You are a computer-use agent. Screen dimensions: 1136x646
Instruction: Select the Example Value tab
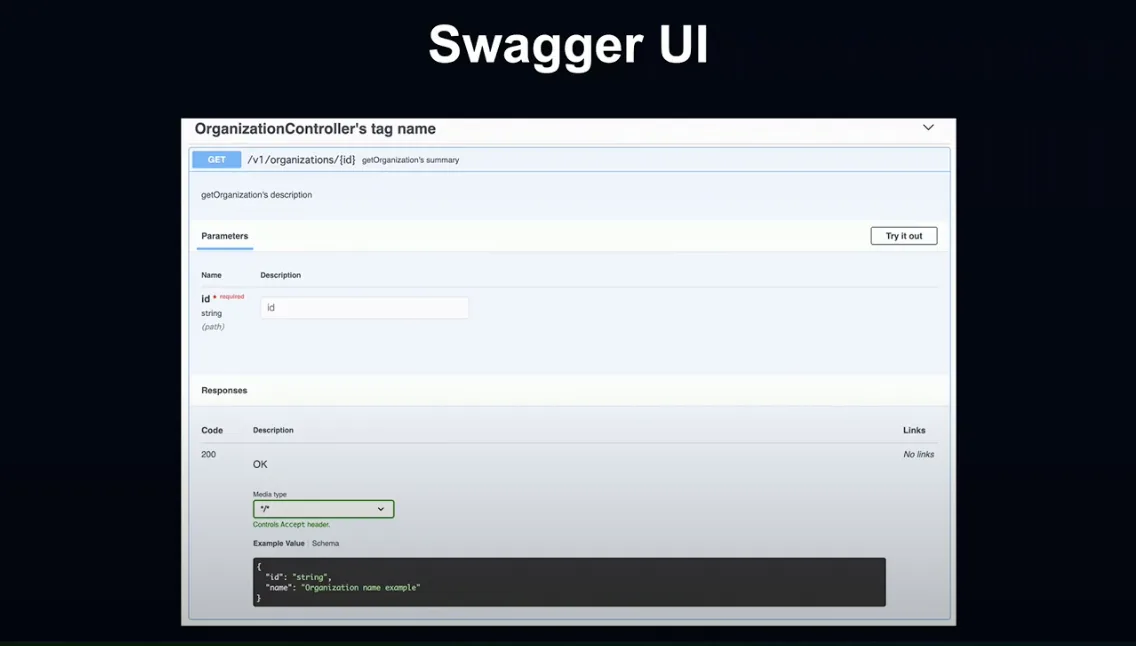click(x=278, y=543)
